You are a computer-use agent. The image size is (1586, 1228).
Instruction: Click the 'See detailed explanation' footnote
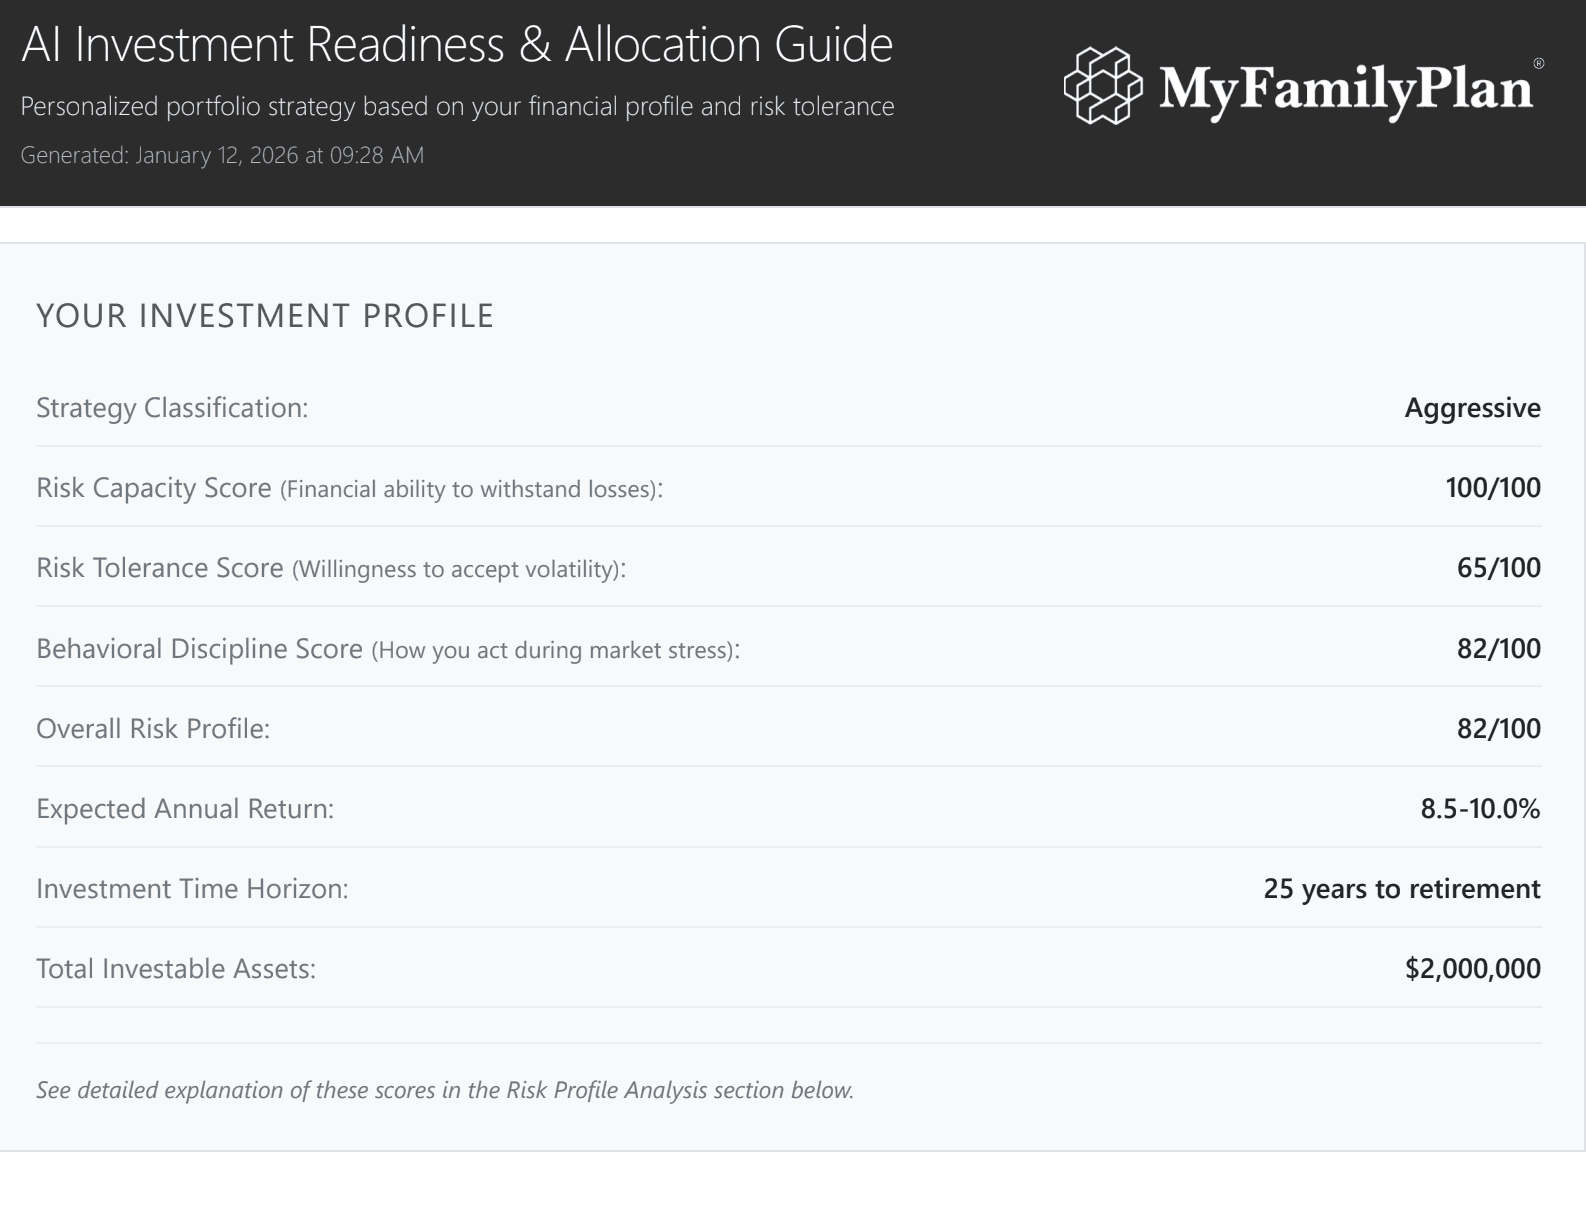445,1090
